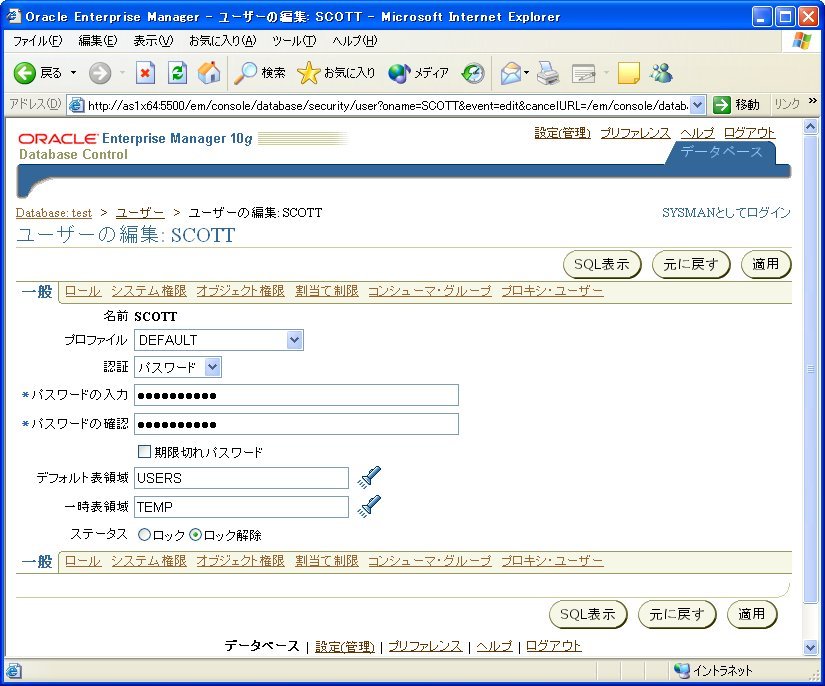Image resolution: width=825 pixels, height=686 pixels.
Task: Open flashlight lookup for 一時表領域
Action: [x=369, y=506]
